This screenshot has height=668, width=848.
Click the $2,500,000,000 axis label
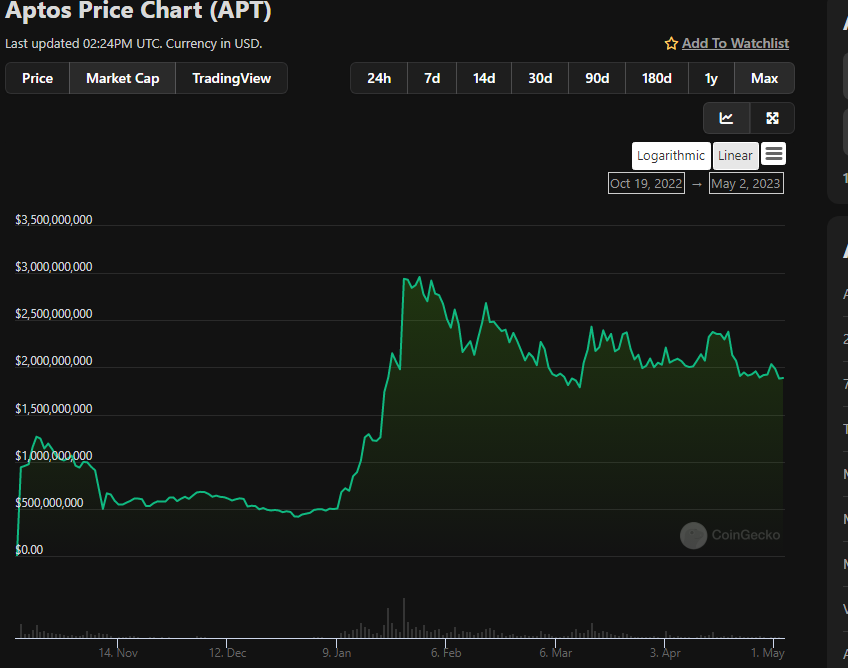[54, 314]
